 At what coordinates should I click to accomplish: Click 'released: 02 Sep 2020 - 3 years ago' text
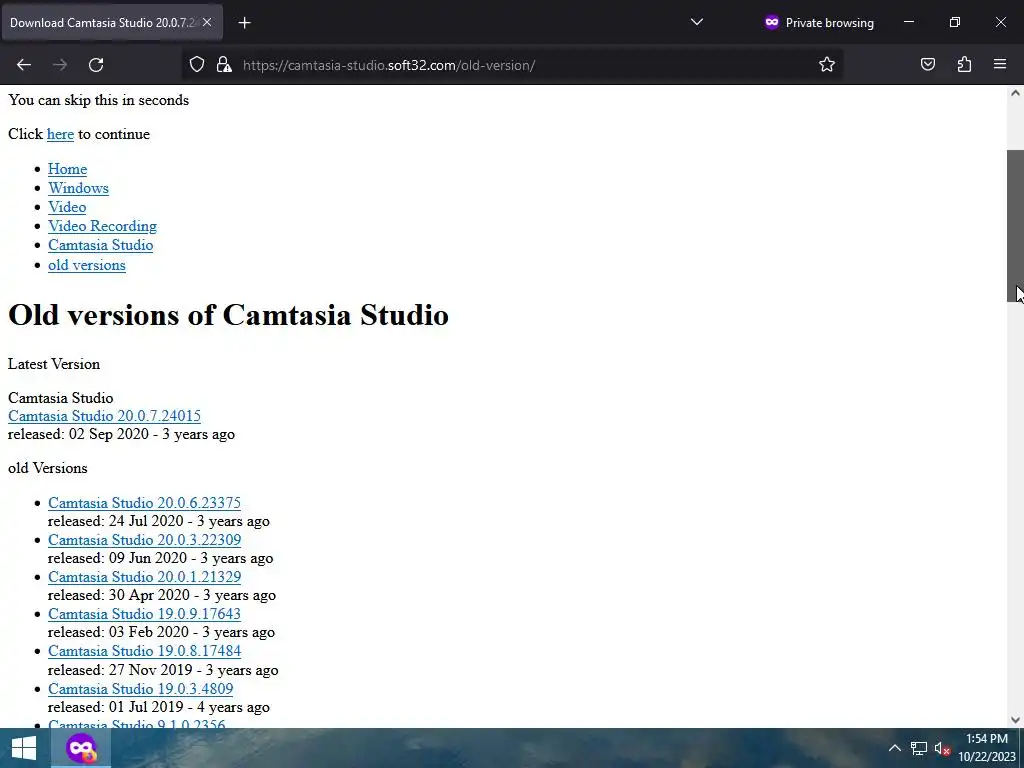121,434
